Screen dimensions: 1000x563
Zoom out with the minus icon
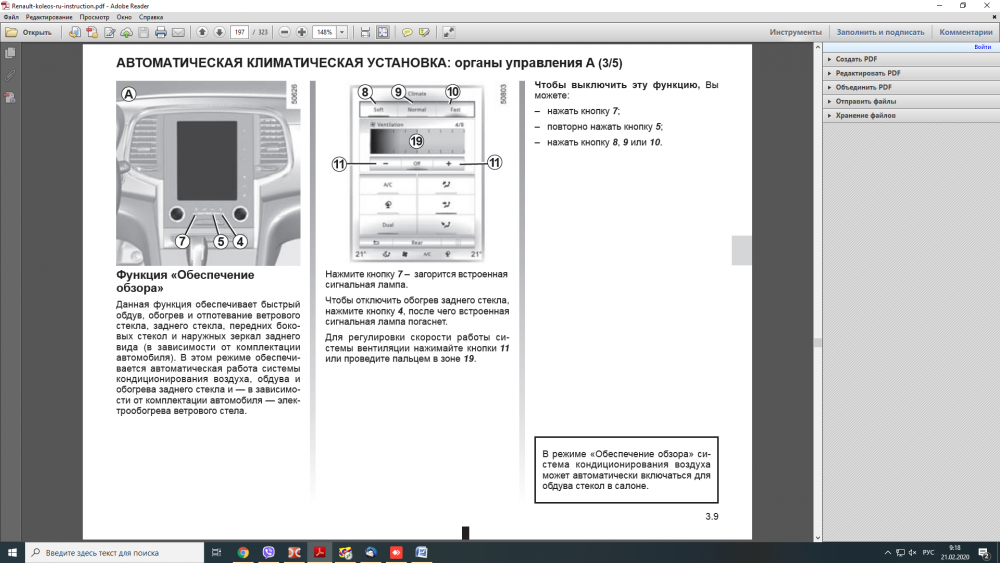tap(284, 32)
